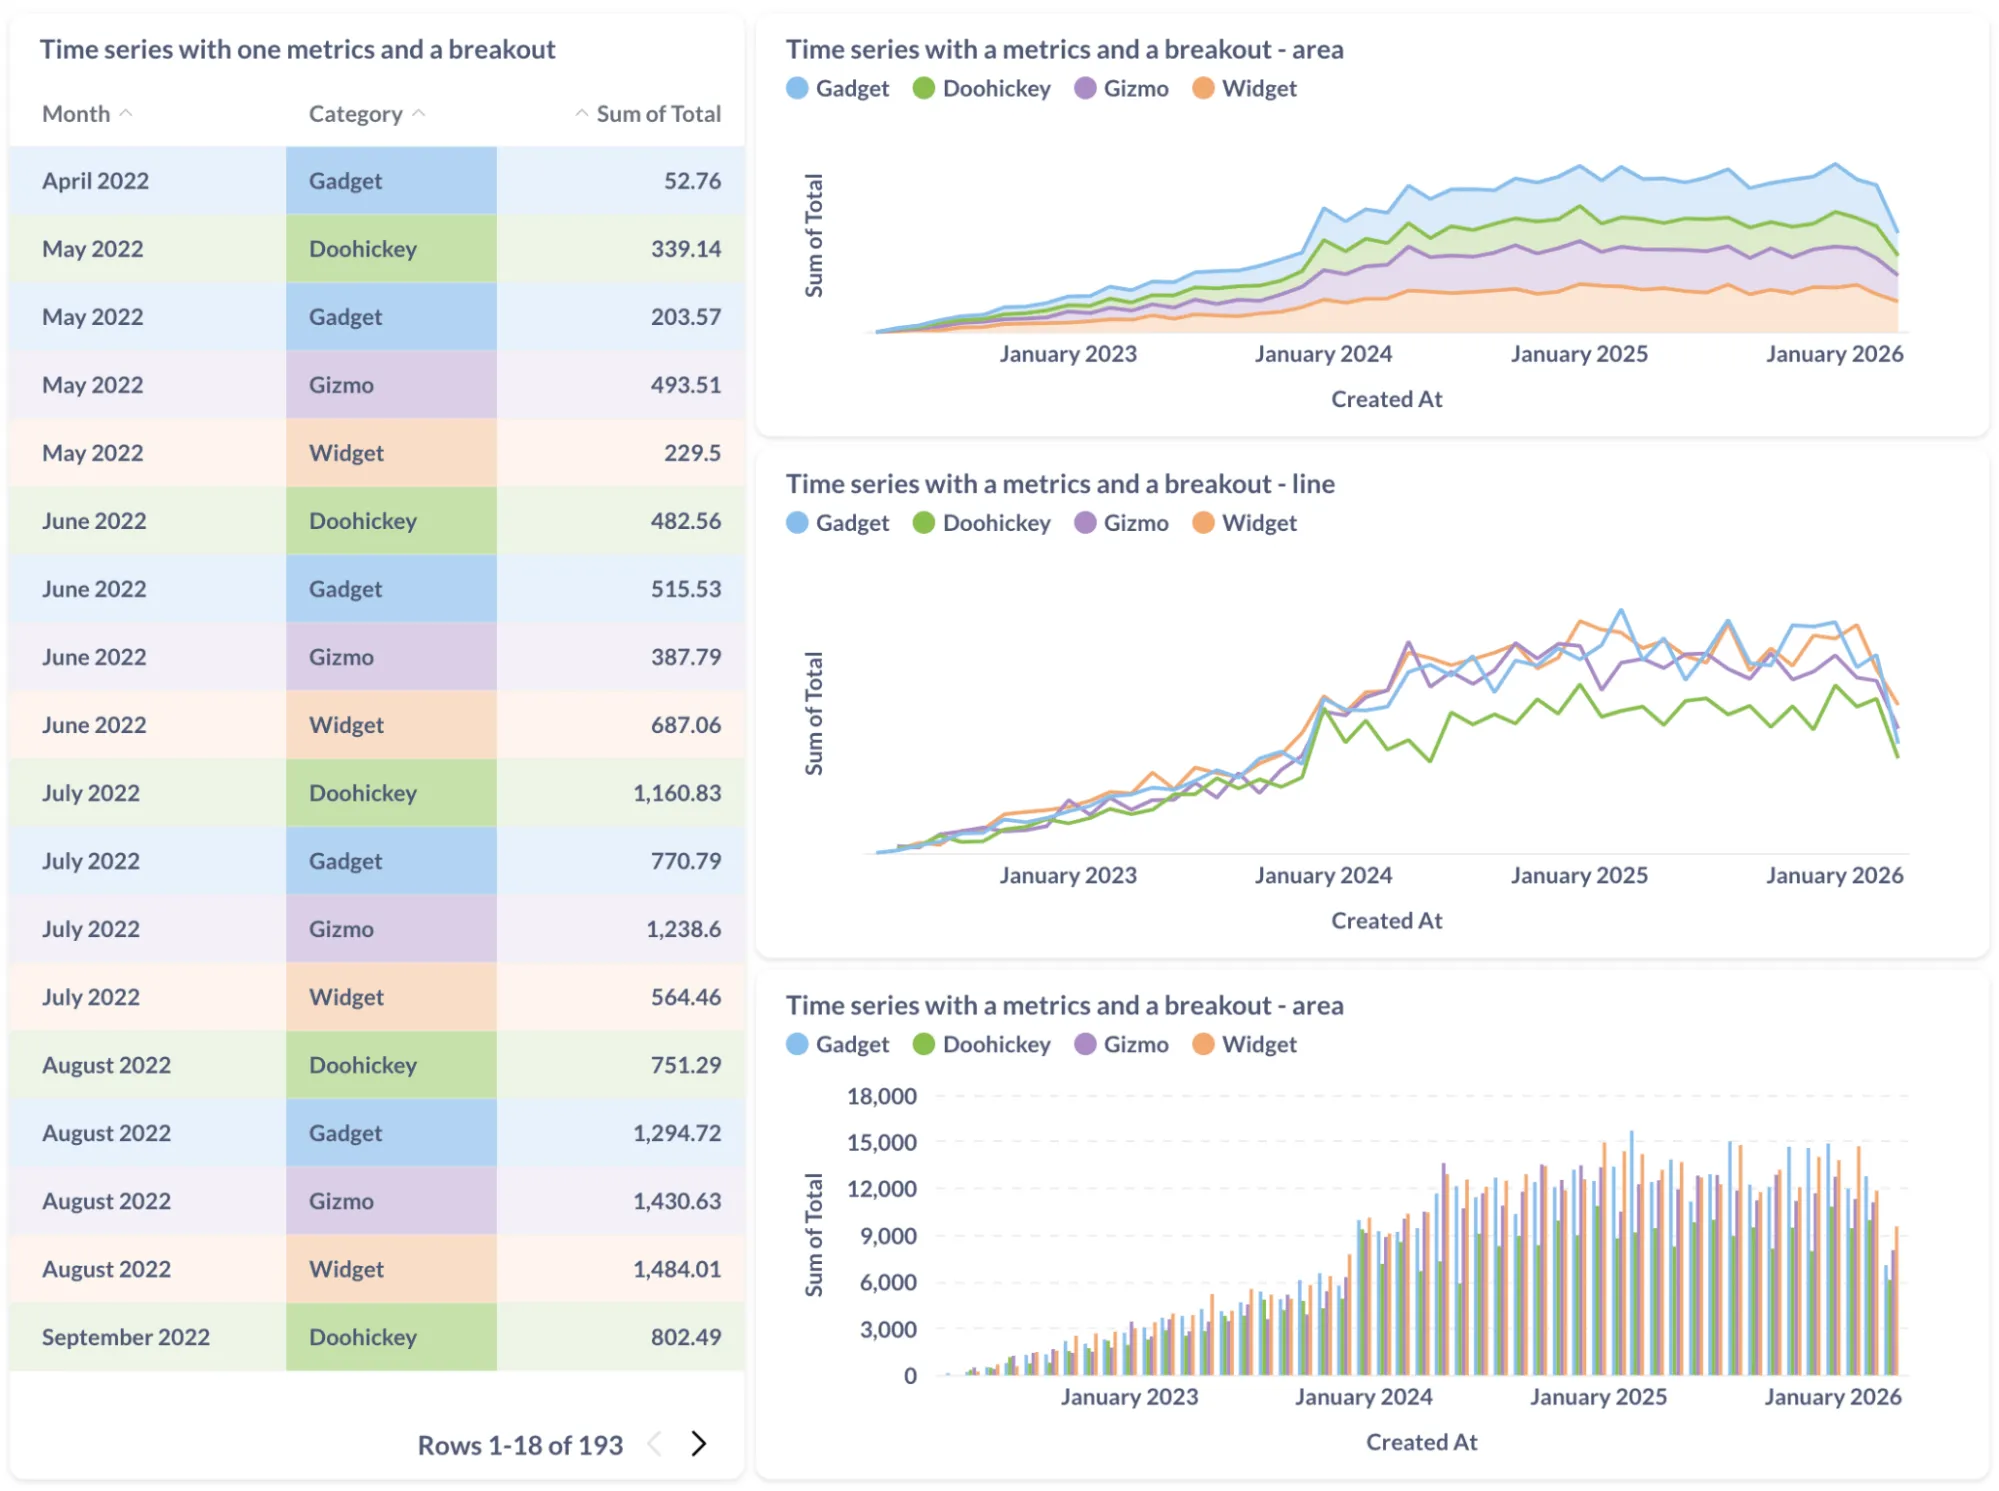Click the next page arrow below the table
1999x1491 pixels.
pyautogui.click(x=698, y=1443)
